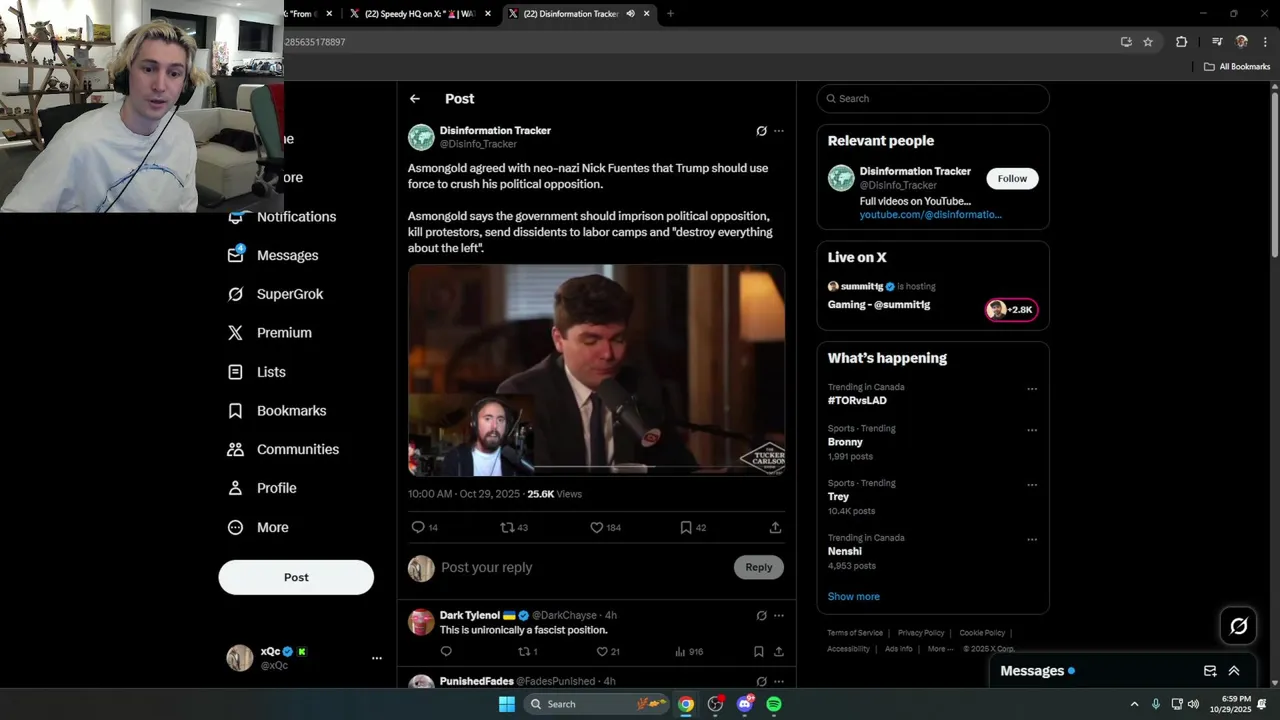The width and height of the screenshot is (1280, 720).
Task: Open options for Trey trend
Action: 1032,485
